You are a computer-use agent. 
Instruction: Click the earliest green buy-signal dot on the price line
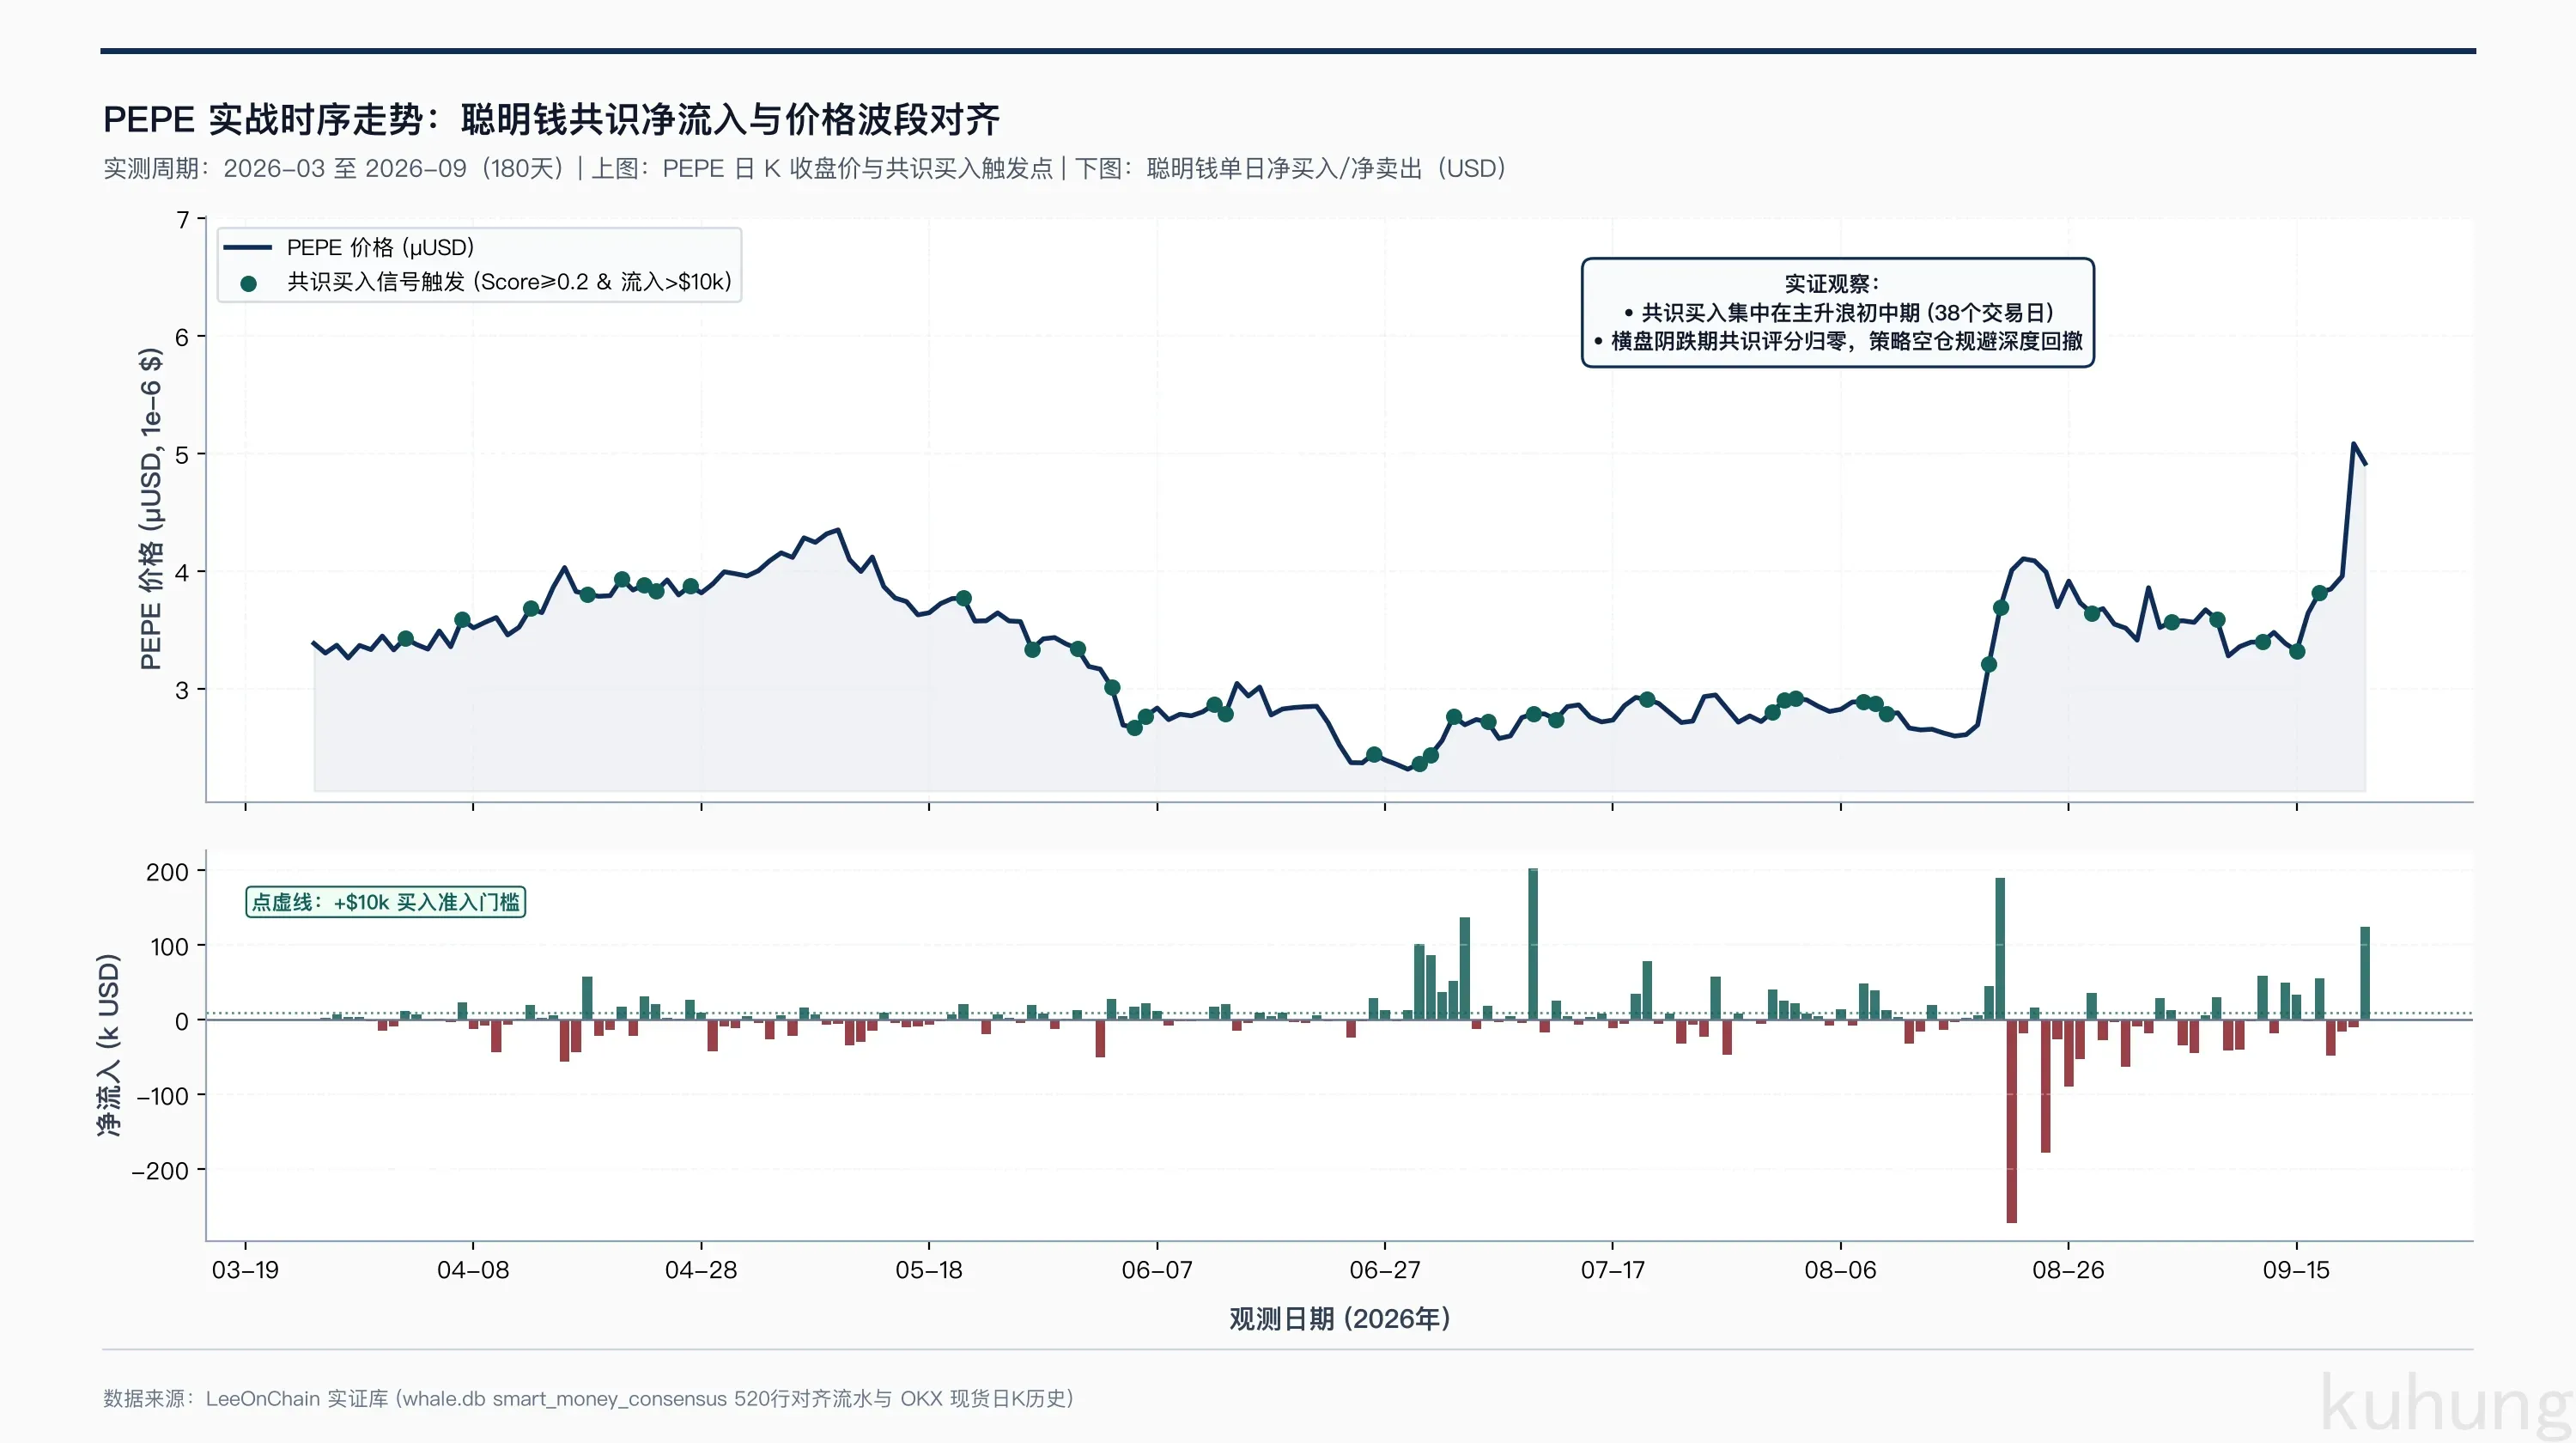coord(405,638)
